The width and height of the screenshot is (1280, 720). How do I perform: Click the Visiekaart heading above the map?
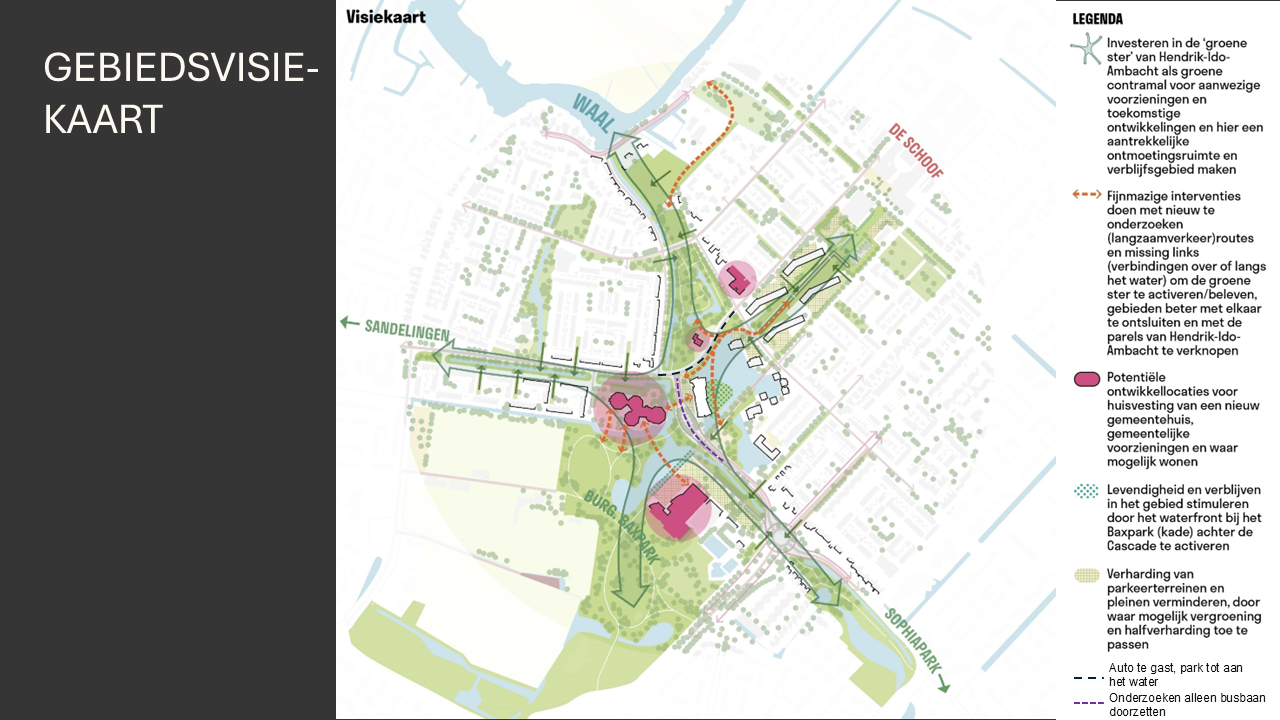click(x=385, y=16)
